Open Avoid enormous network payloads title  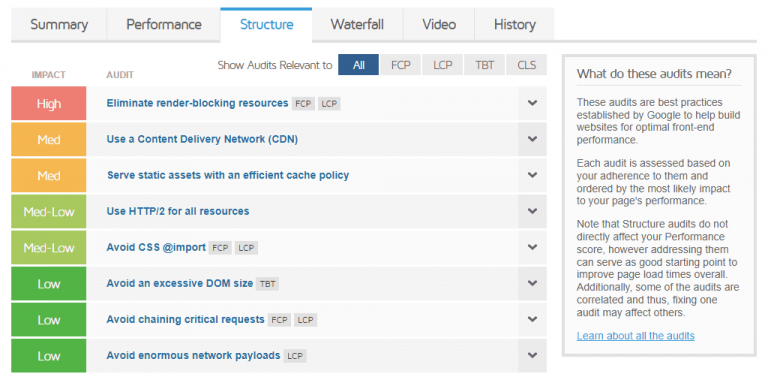[x=193, y=355]
